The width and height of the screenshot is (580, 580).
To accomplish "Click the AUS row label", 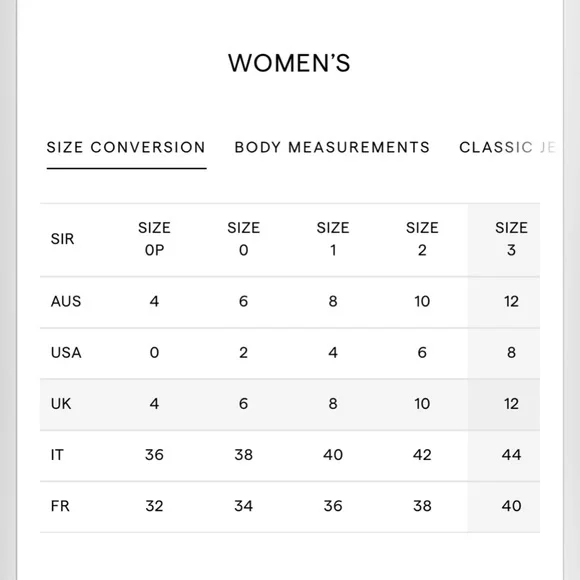I will pyautogui.click(x=66, y=301).
